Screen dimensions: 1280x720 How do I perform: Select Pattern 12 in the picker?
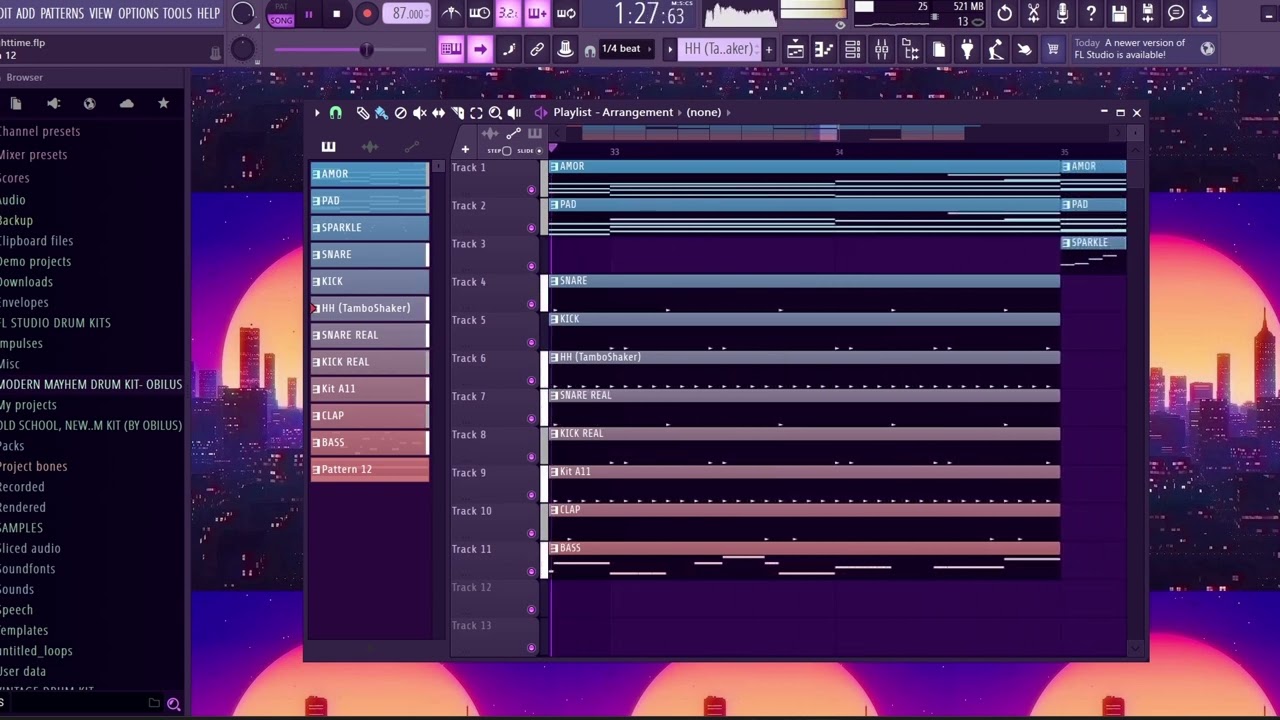[370, 469]
